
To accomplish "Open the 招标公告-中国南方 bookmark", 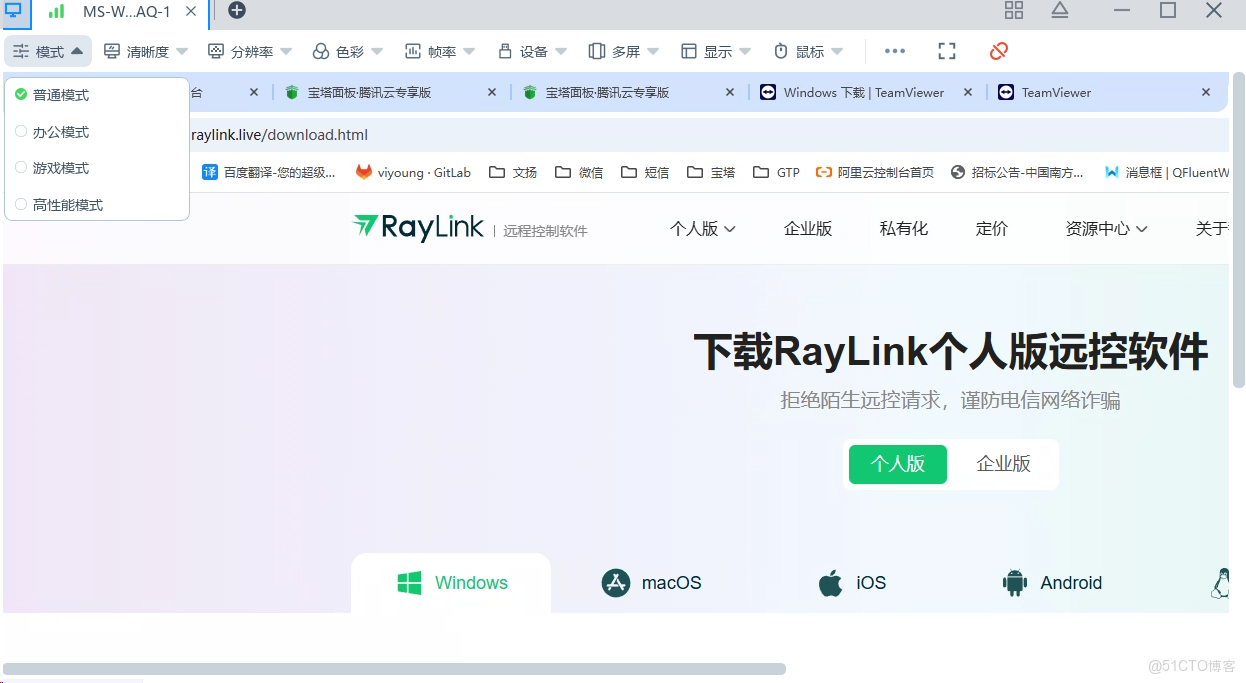I will tap(1017, 172).
